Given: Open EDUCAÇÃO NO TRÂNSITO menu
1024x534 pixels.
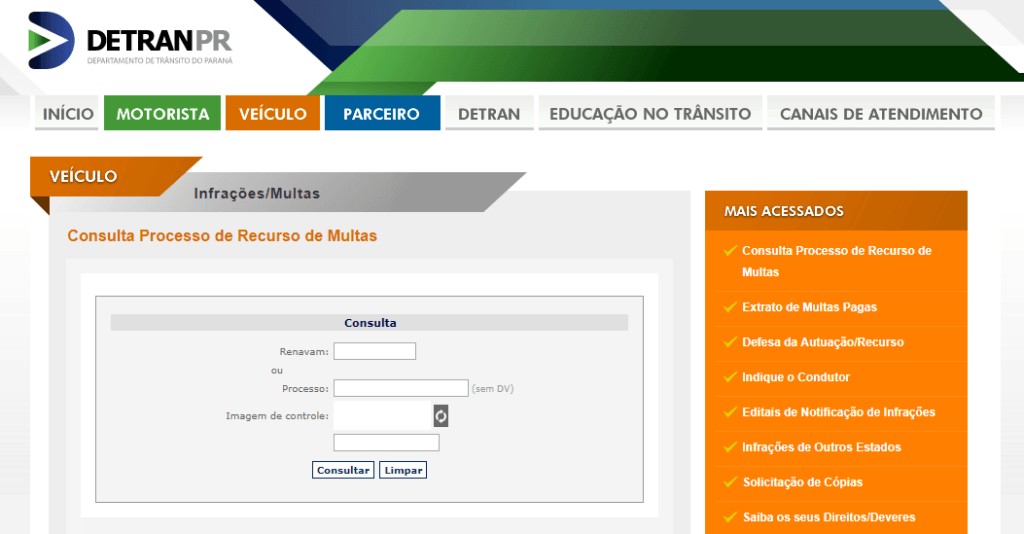Looking at the screenshot, I should click(650, 114).
